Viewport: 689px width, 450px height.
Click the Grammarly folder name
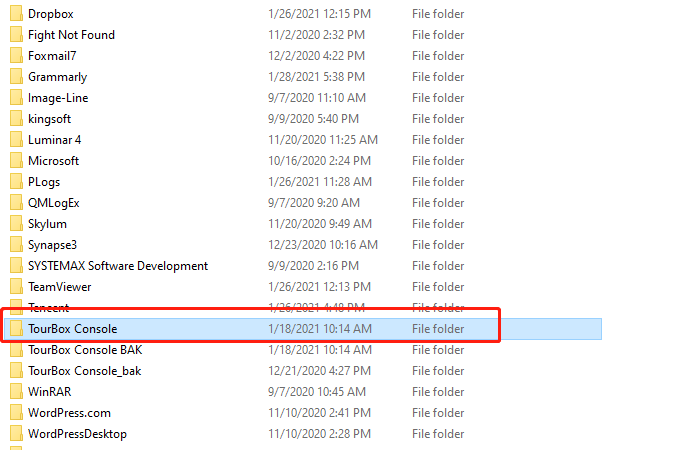(x=58, y=77)
